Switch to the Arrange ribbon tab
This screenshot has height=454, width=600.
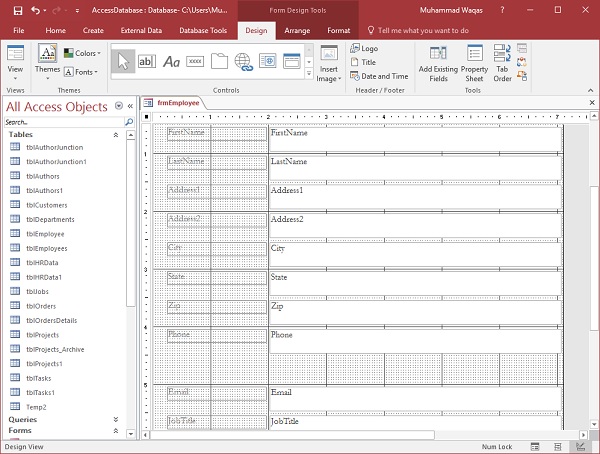(x=297, y=31)
